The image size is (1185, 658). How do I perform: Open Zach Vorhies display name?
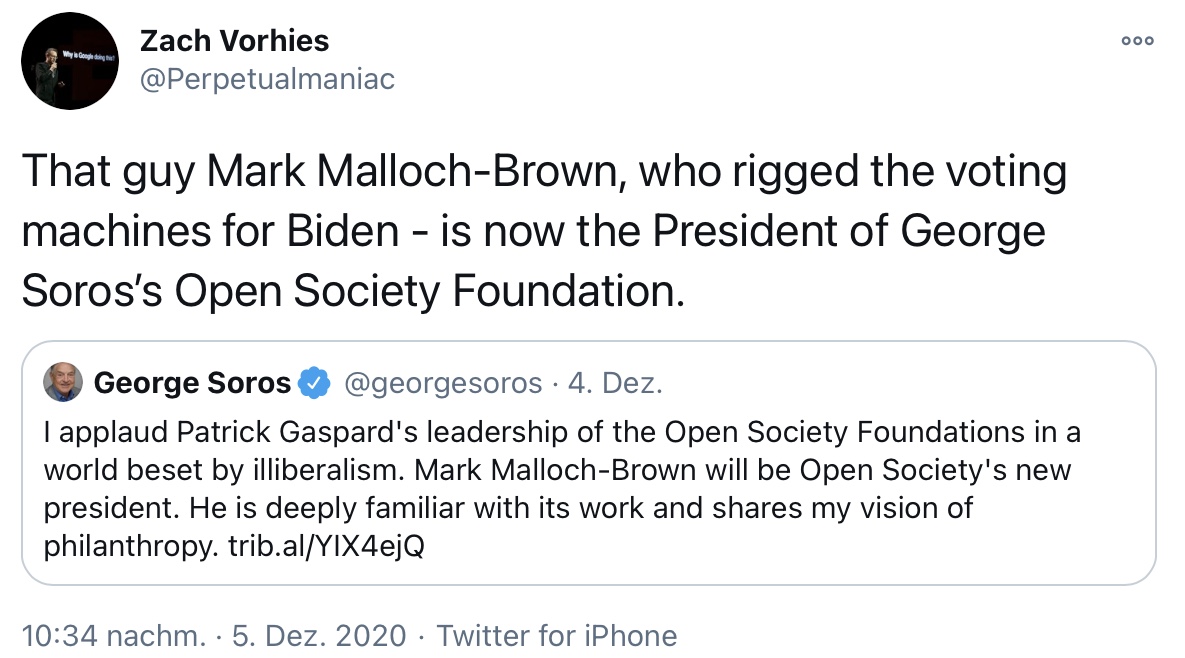(x=234, y=41)
